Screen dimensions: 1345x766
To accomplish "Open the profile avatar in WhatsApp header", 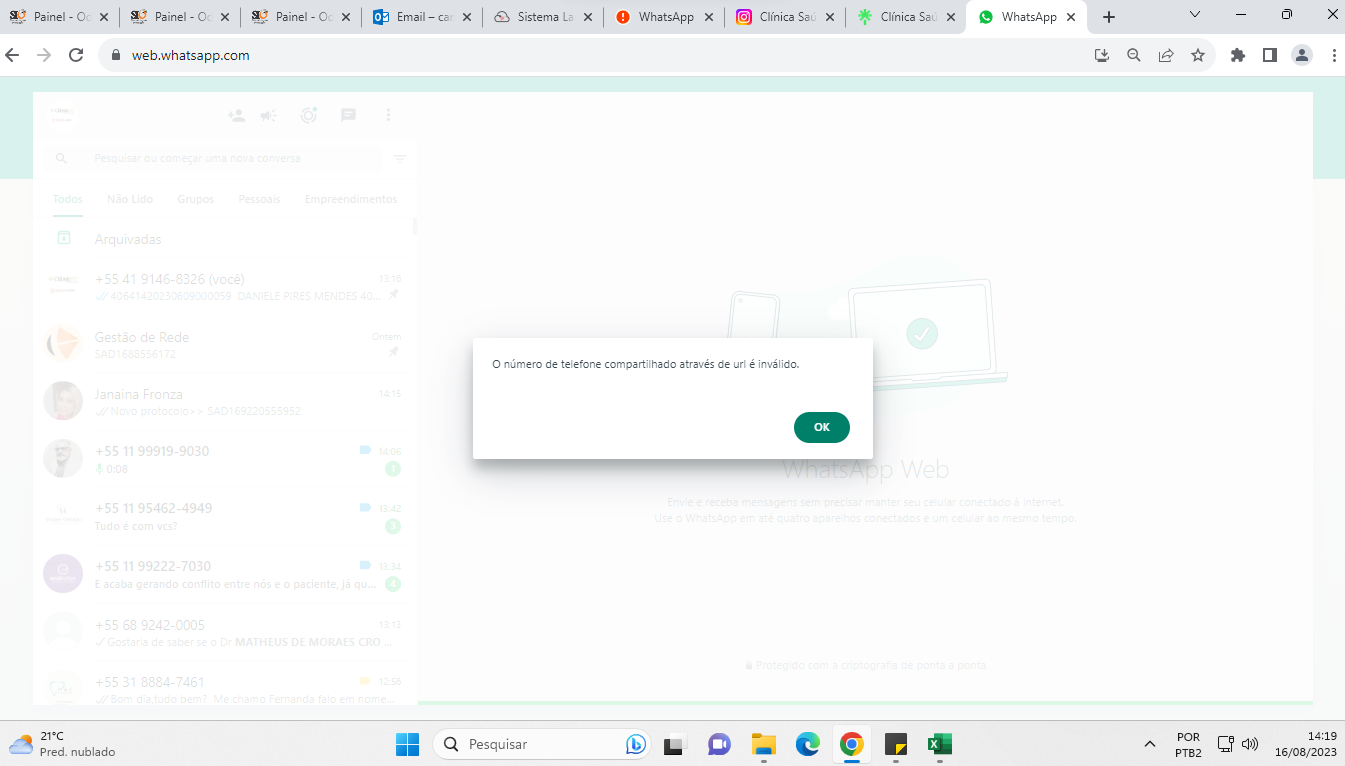I will click(63, 115).
